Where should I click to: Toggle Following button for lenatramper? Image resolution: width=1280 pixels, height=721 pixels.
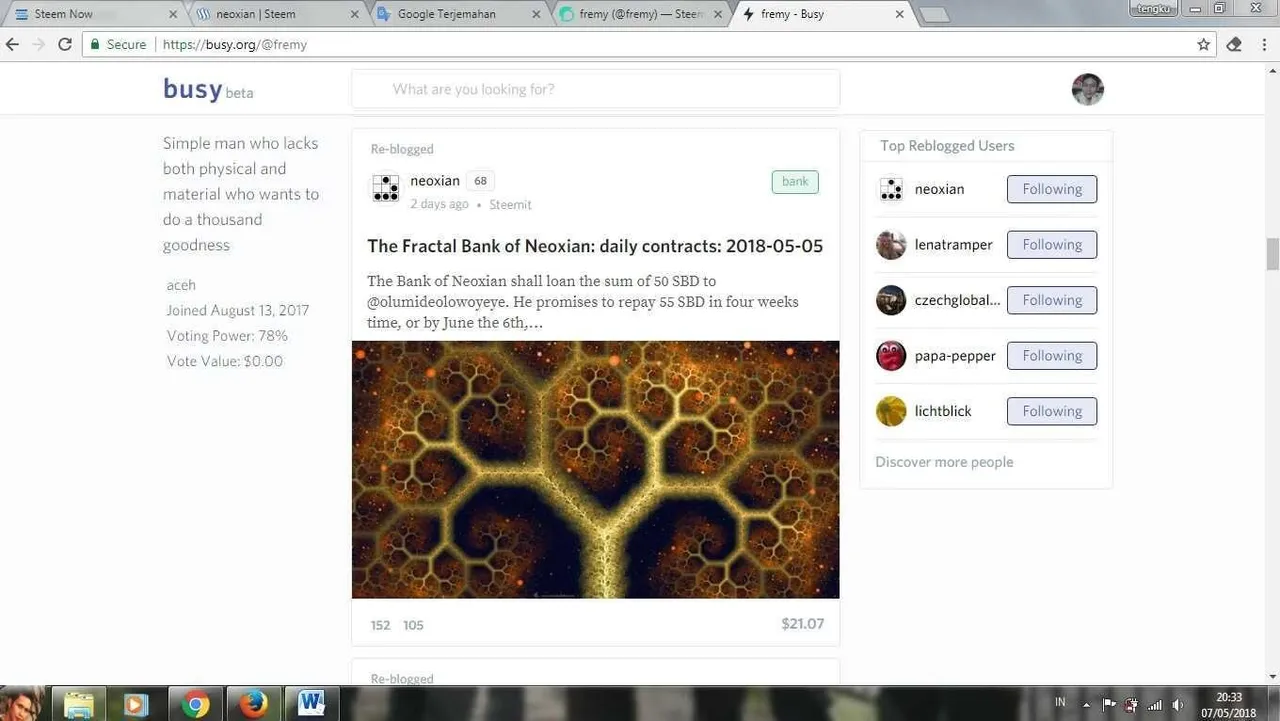(1052, 244)
